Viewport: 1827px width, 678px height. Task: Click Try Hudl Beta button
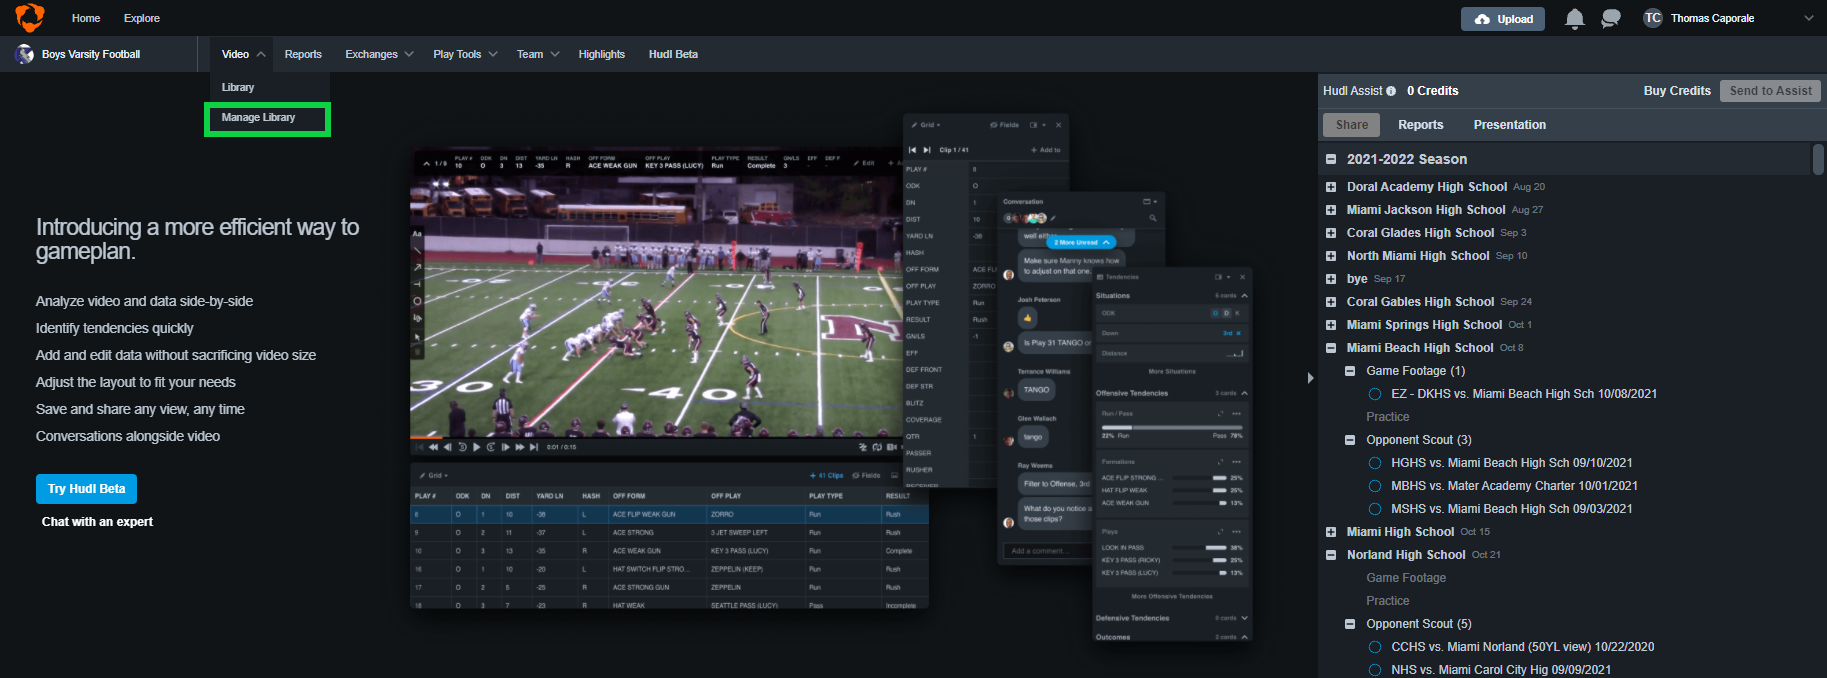tap(87, 489)
